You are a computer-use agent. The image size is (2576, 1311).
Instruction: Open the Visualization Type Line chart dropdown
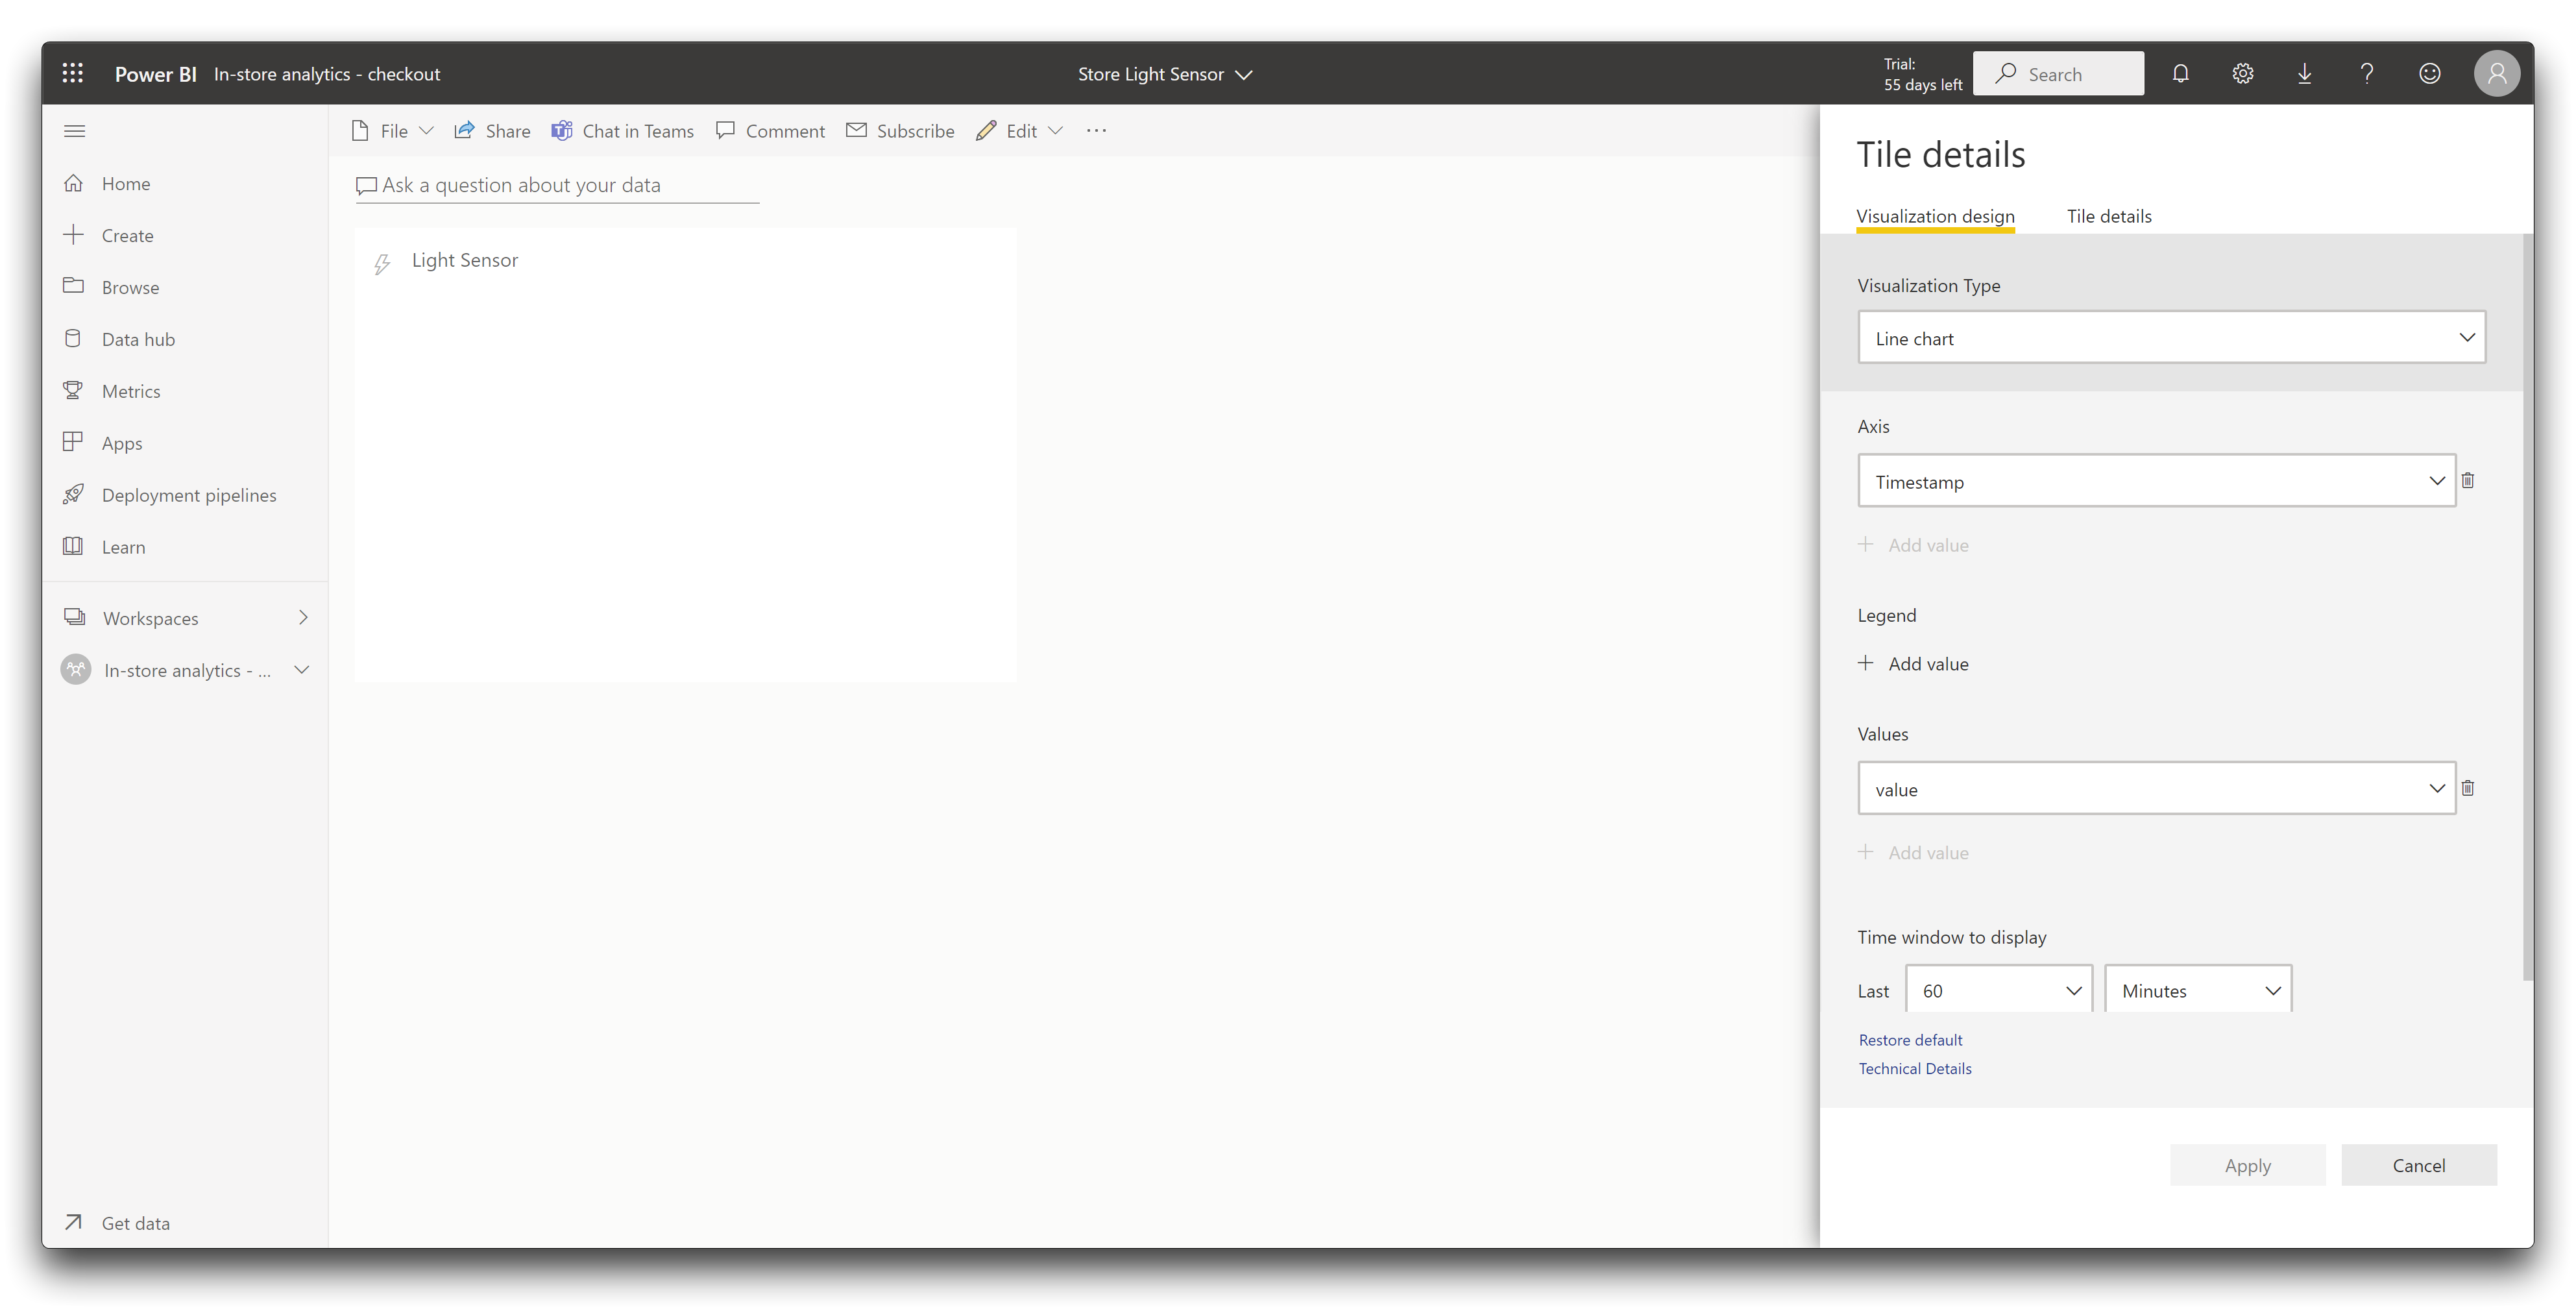click(x=2171, y=338)
